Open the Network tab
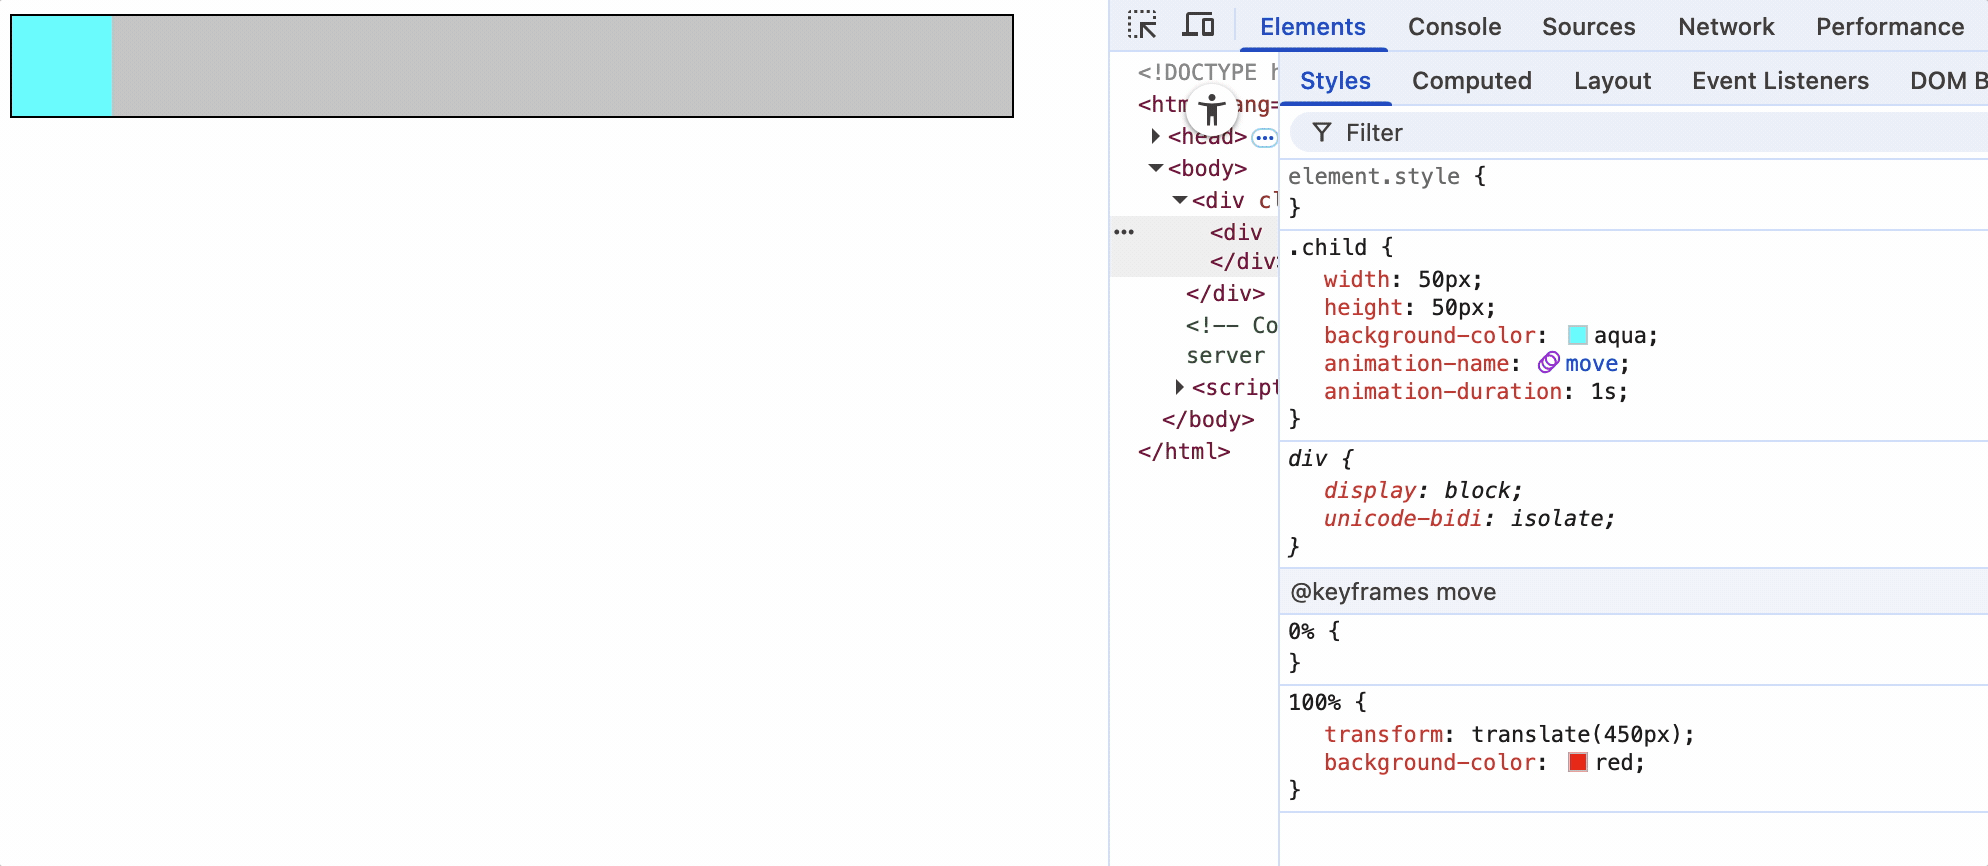This screenshot has width=1988, height=866. tap(1727, 27)
